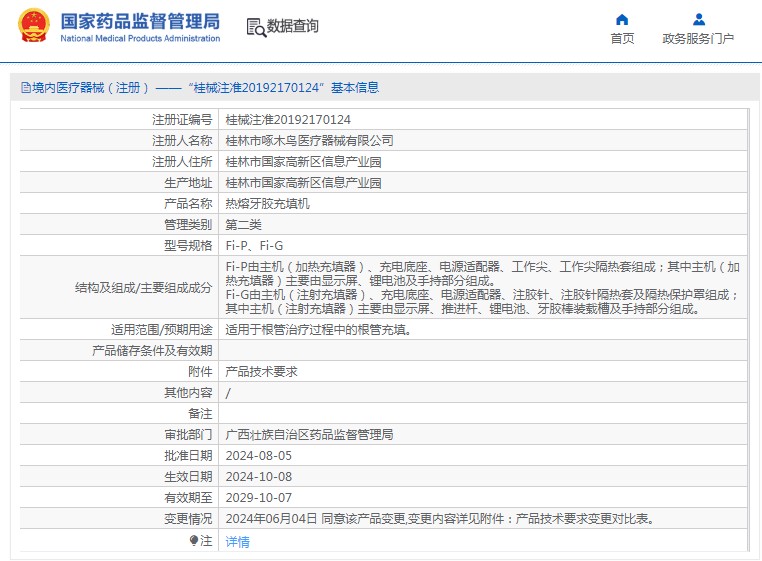Click the 首页 house icon
The width and height of the screenshot is (762, 561).
click(622, 19)
